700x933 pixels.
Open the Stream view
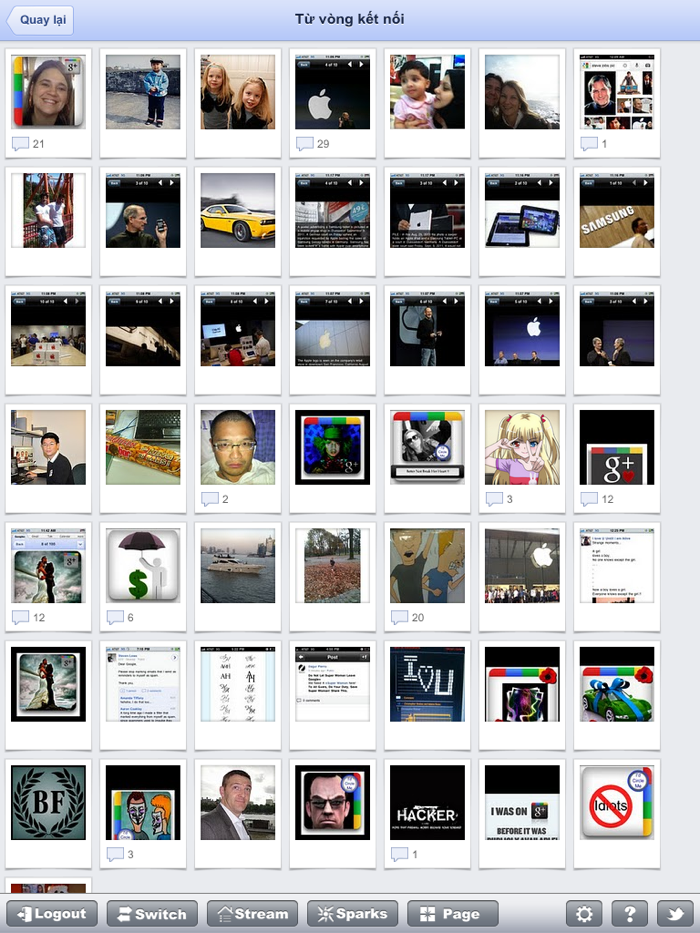(252, 913)
